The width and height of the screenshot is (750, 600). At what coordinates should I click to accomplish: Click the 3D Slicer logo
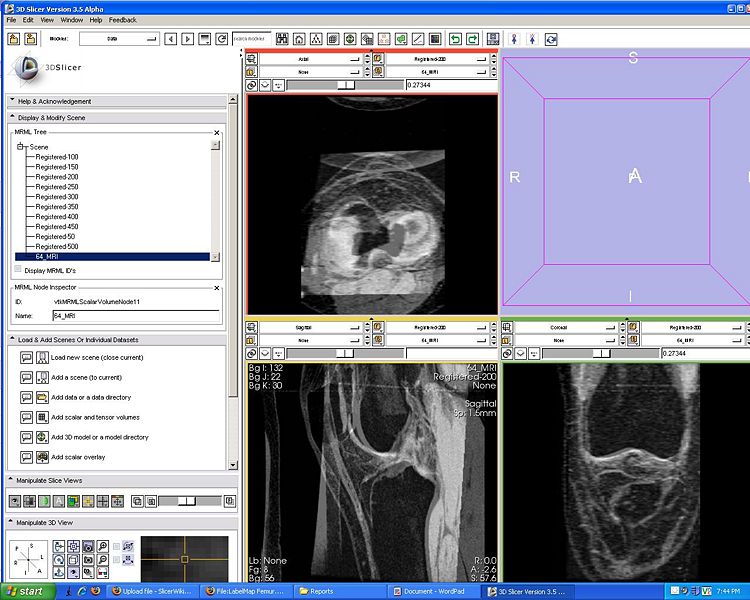(x=29, y=70)
